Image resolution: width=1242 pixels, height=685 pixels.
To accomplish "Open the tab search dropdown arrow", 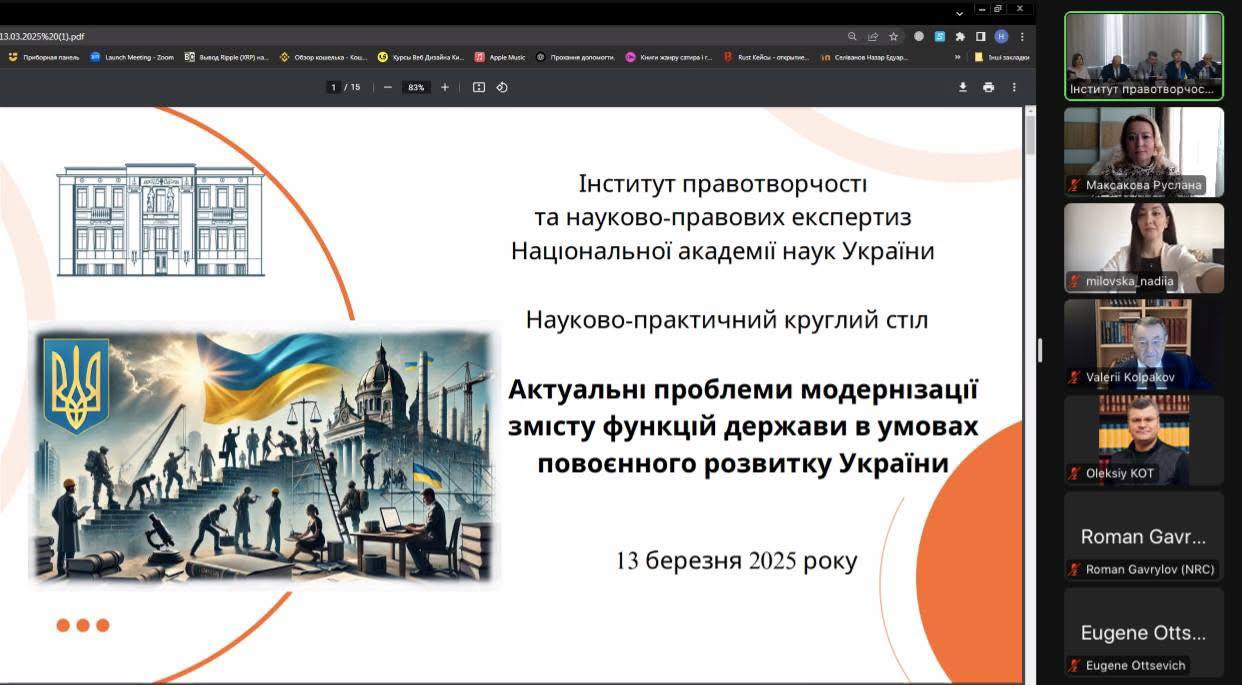I will click(x=959, y=12).
